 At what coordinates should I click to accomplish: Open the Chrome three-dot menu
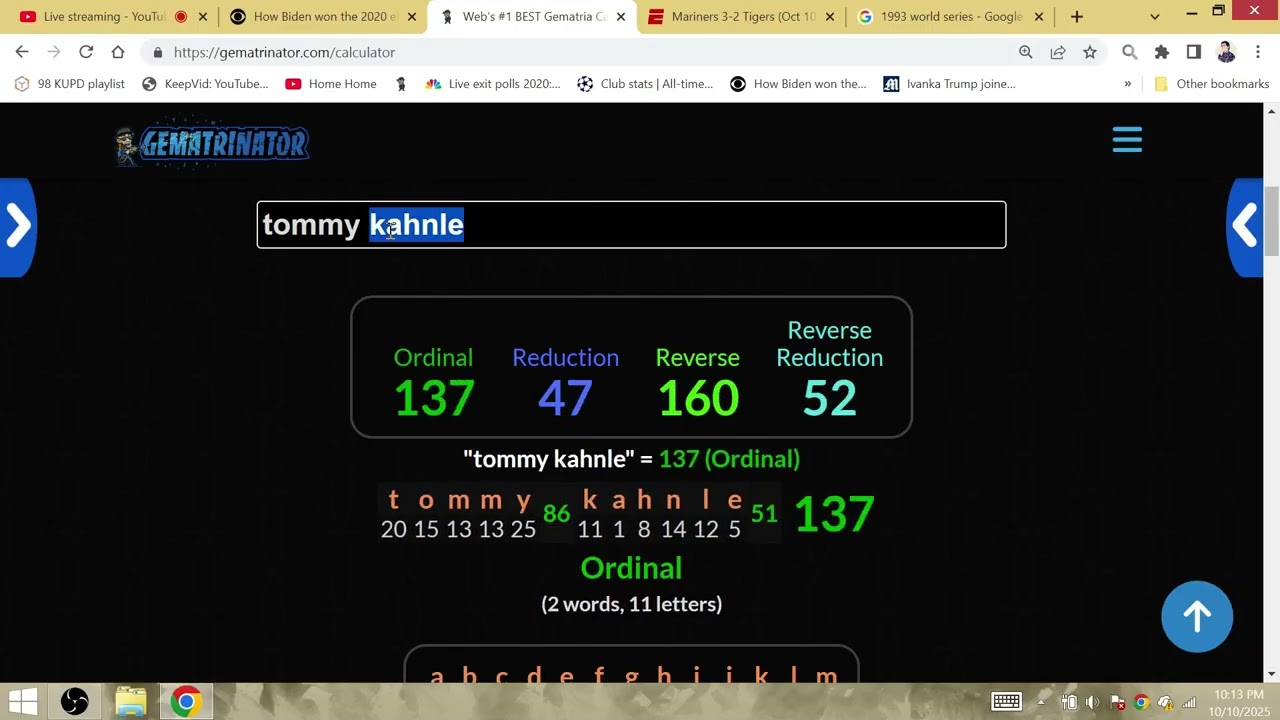click(1258, 52)
